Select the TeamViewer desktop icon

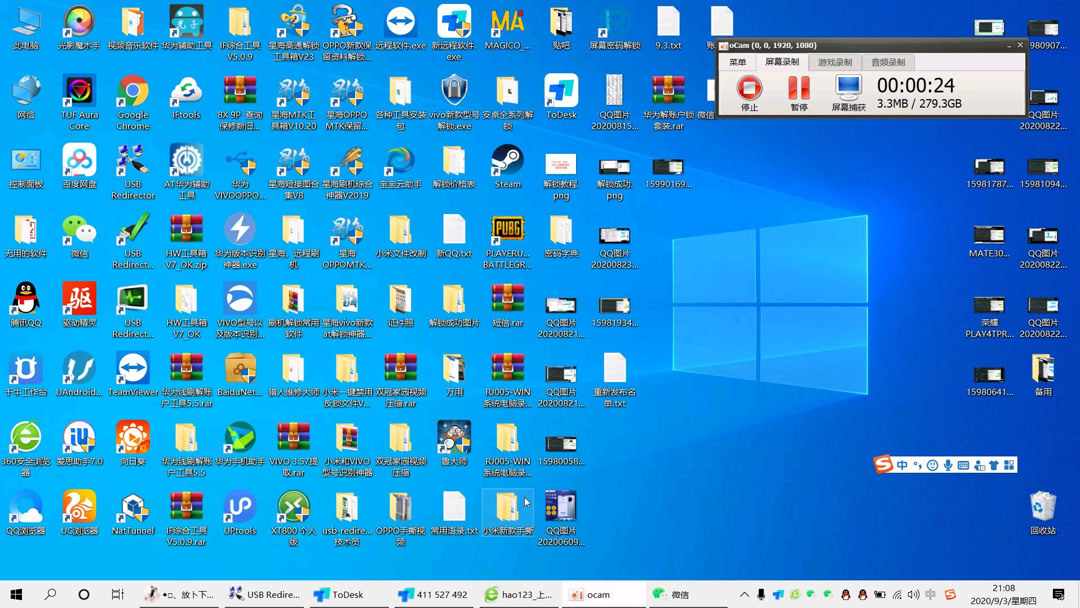point(133,374)
